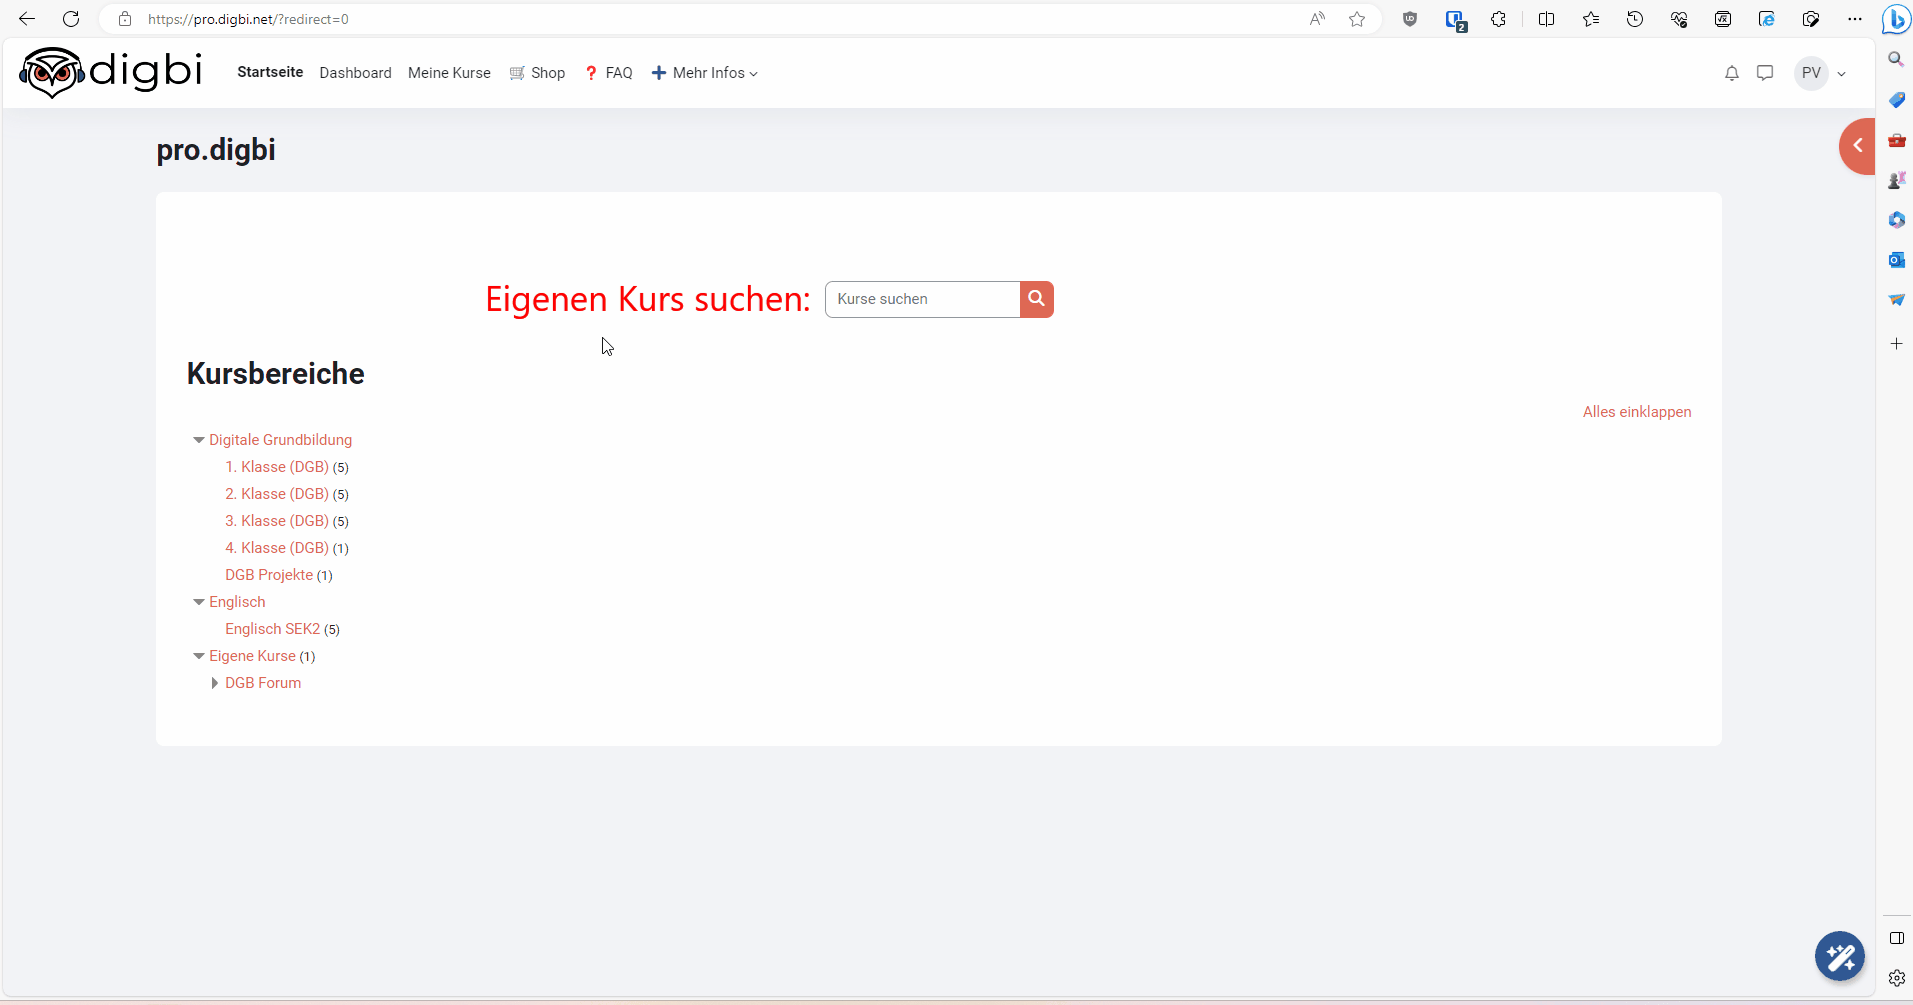This screenshot has height=1005, width=1913.
Task: Open the Extensions puzzle icon
Action: tap(1498, 19)
